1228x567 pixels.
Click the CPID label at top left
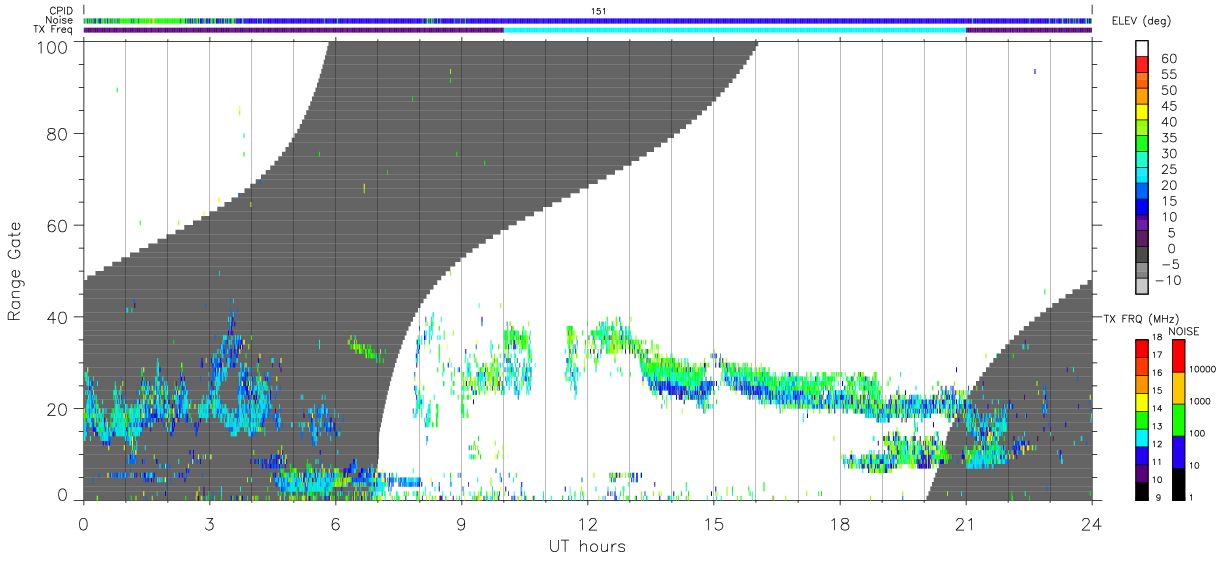click(60, 11)
